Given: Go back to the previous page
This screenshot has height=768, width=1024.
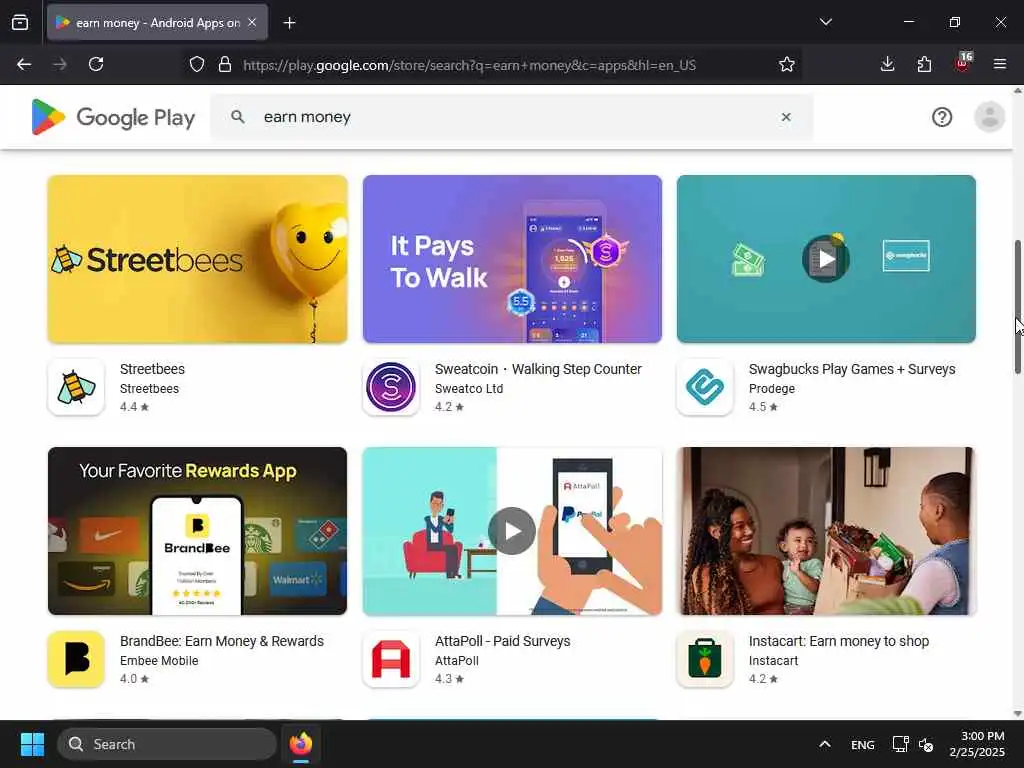Looking at the screenshot, I should [x=24, y=64].
